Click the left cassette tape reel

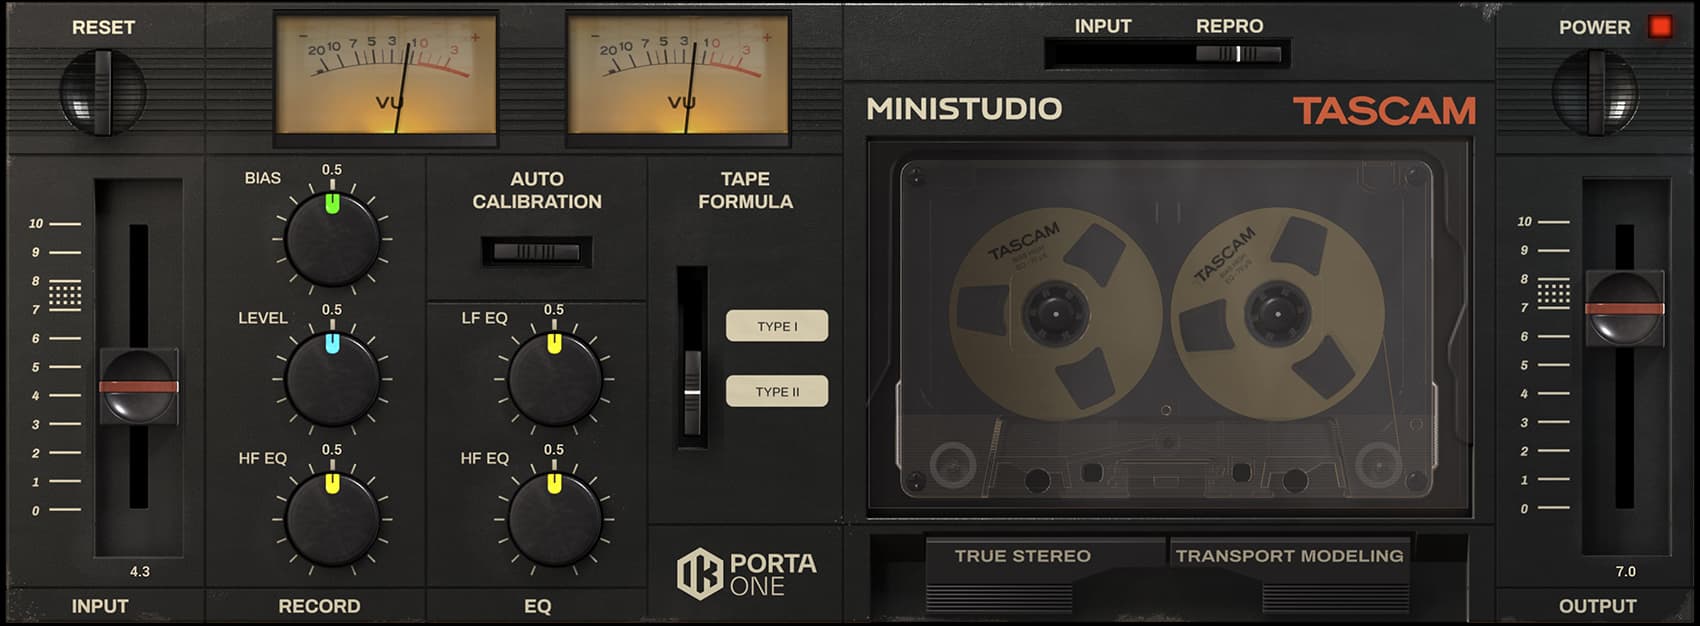(x=1055, y=313)
